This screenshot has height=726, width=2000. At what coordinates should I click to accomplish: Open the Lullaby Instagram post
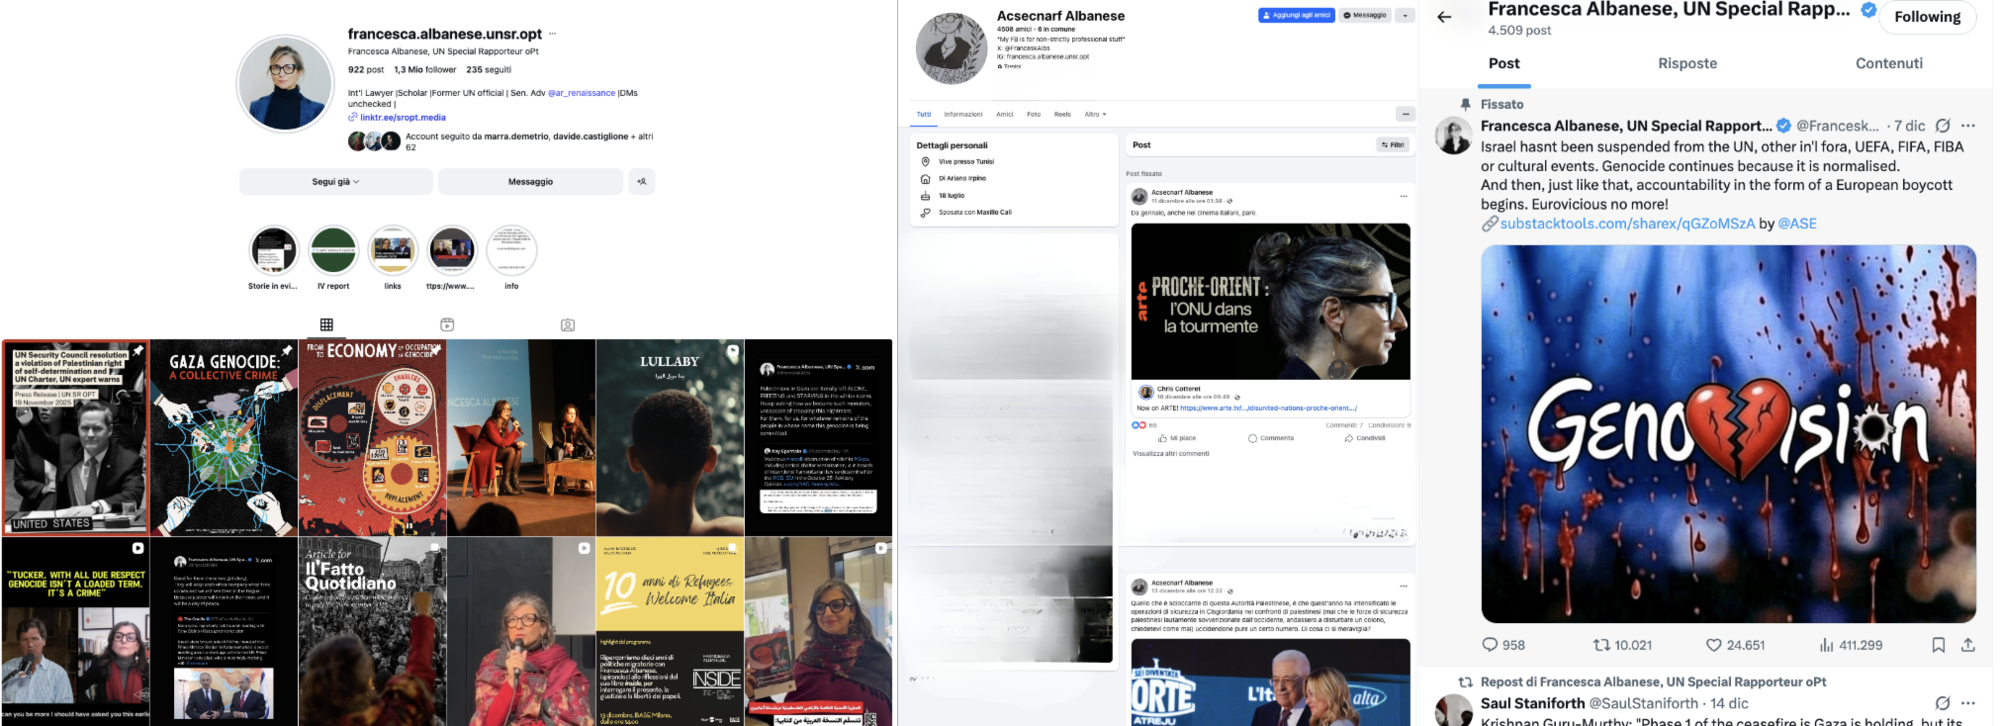[x=670, y=438]
